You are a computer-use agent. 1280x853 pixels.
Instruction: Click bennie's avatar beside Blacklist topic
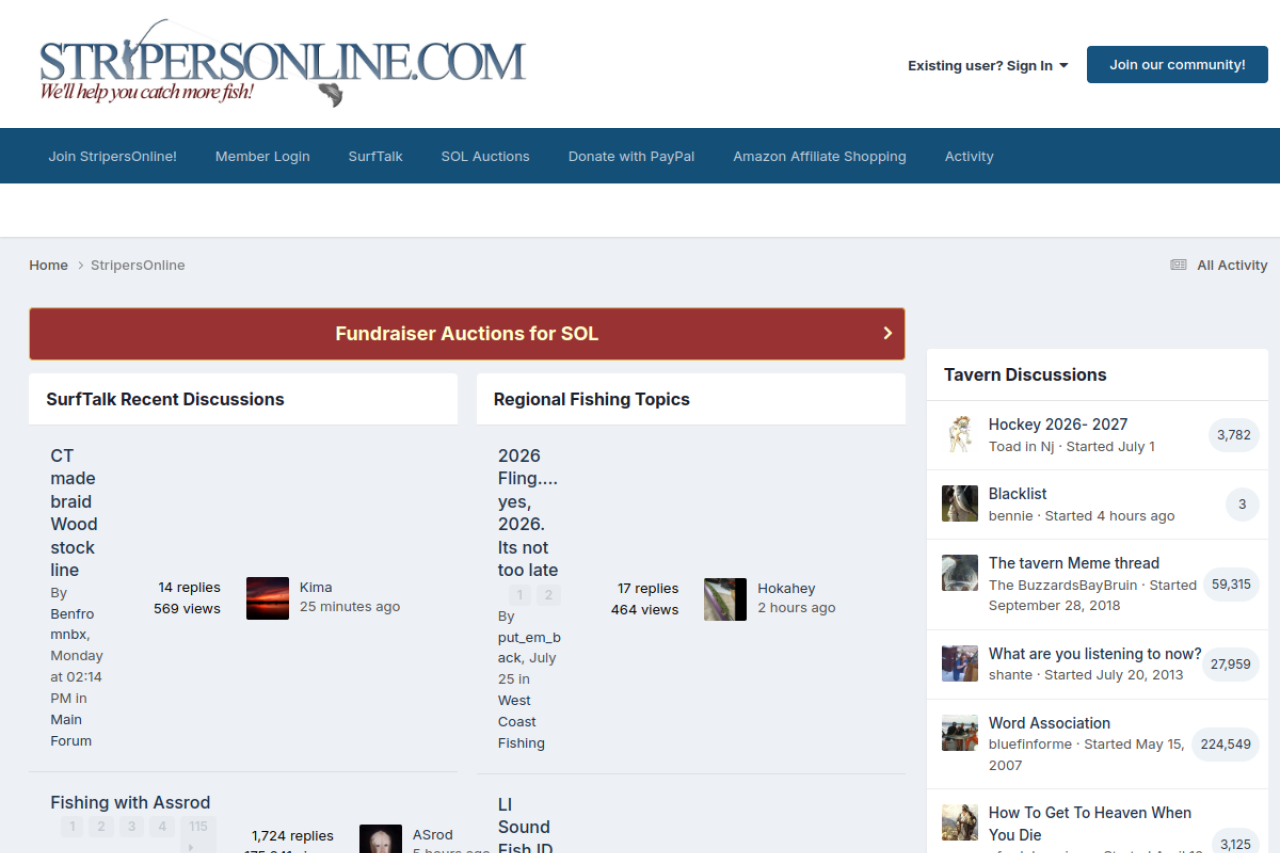pos(960,503)
